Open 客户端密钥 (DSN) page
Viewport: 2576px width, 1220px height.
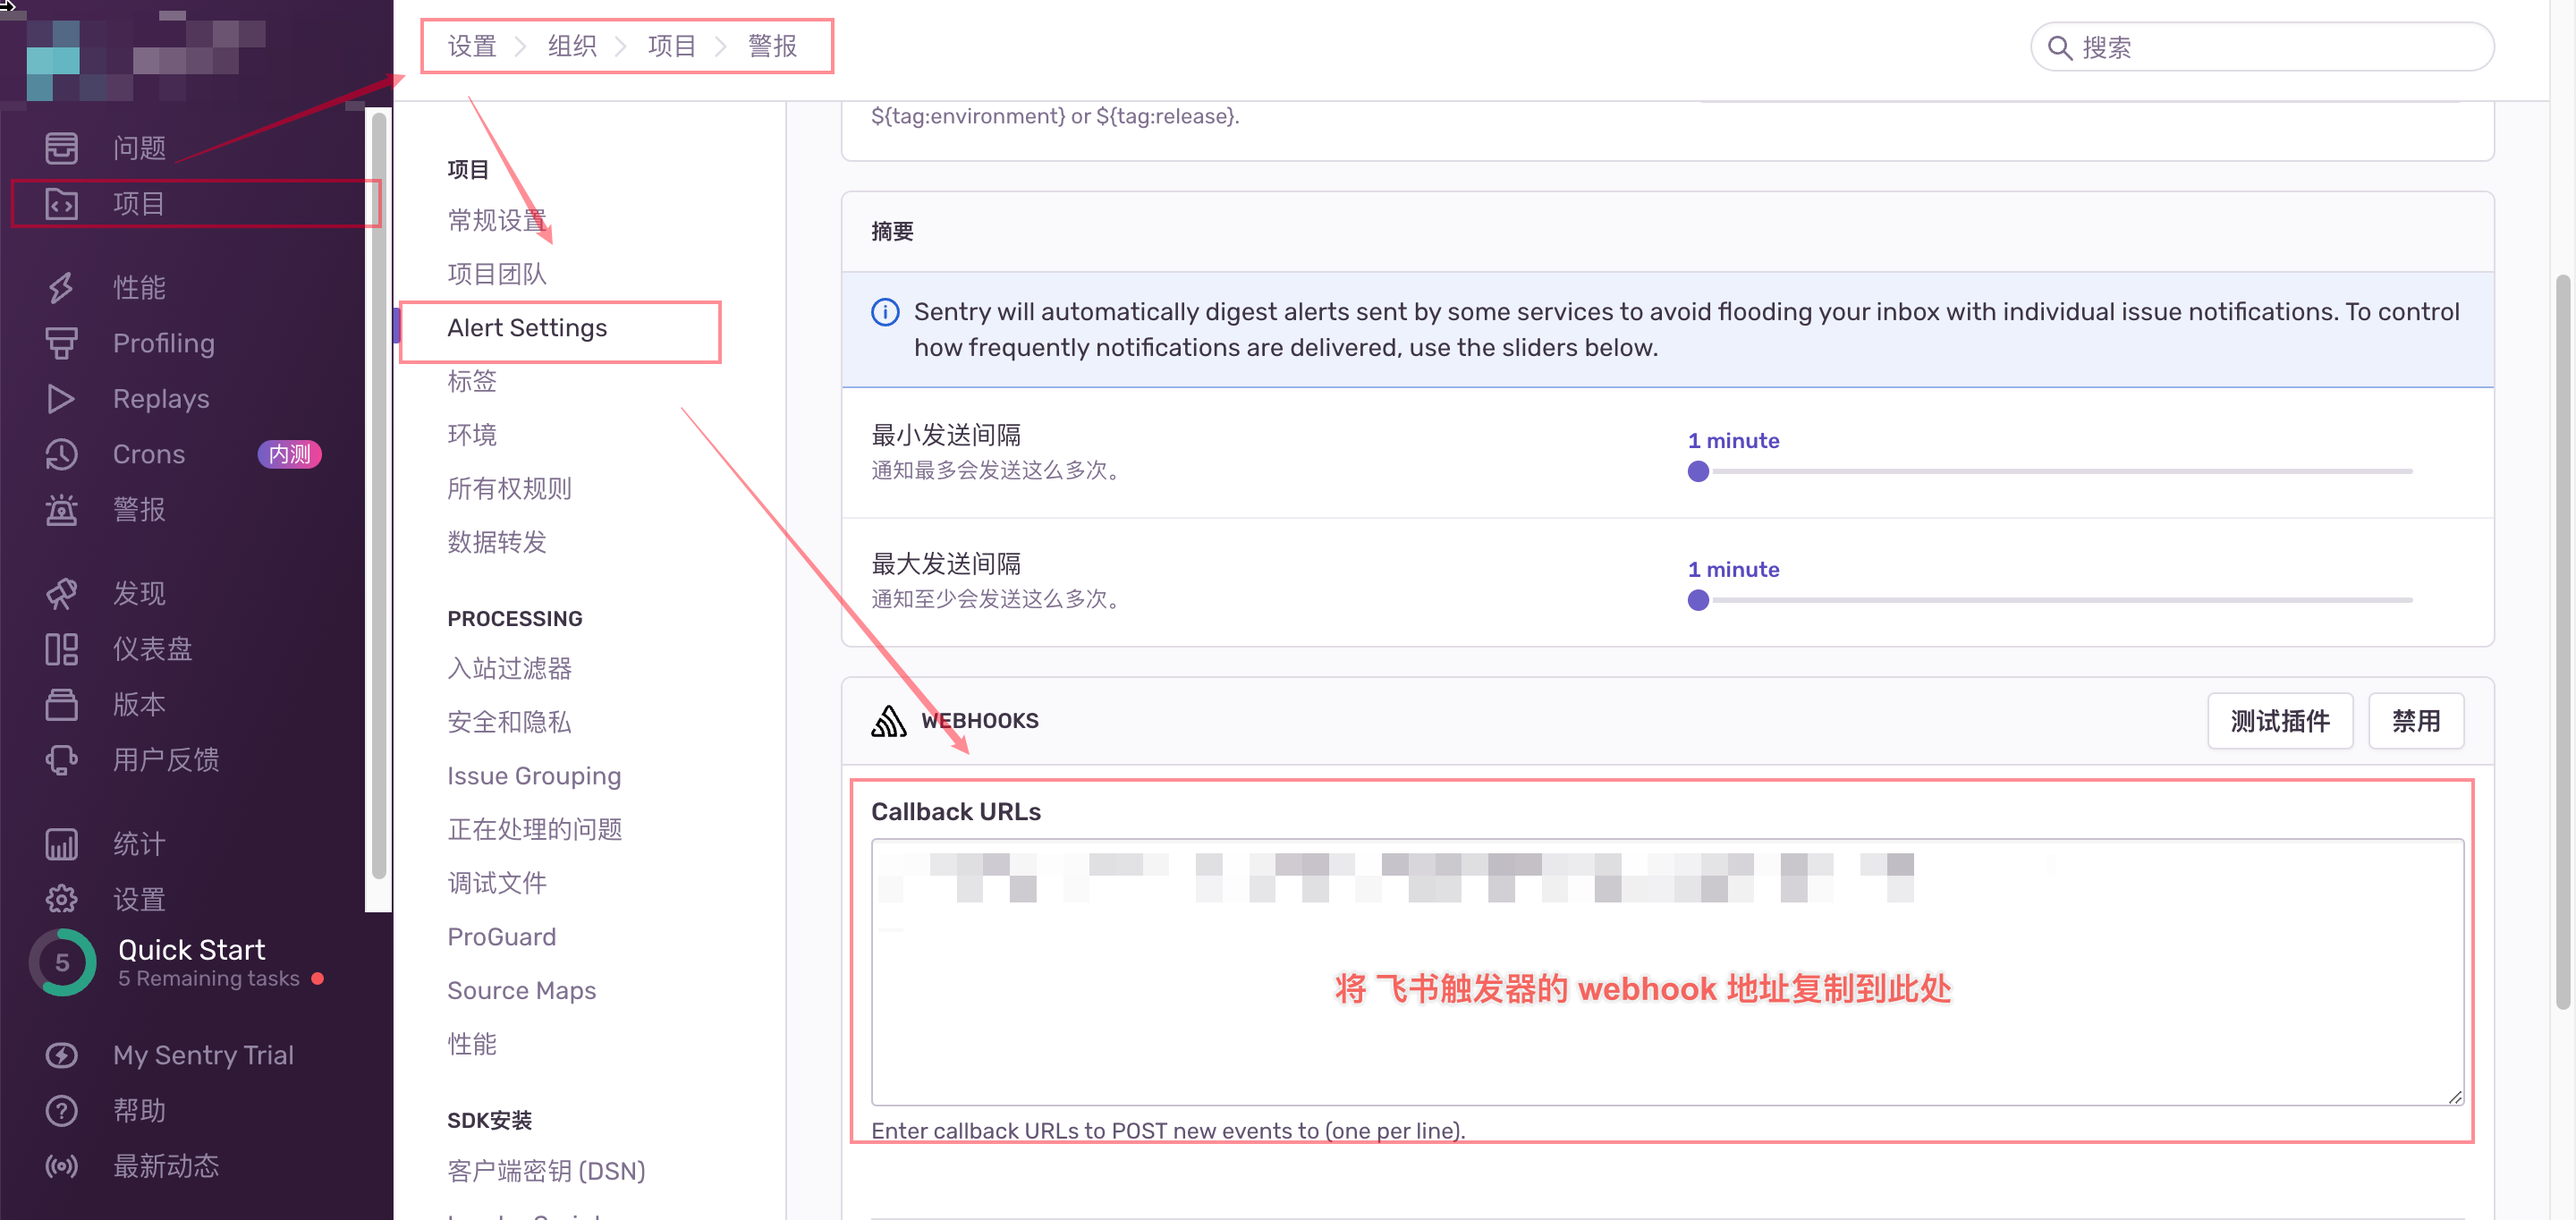[x=546, y=1171]
